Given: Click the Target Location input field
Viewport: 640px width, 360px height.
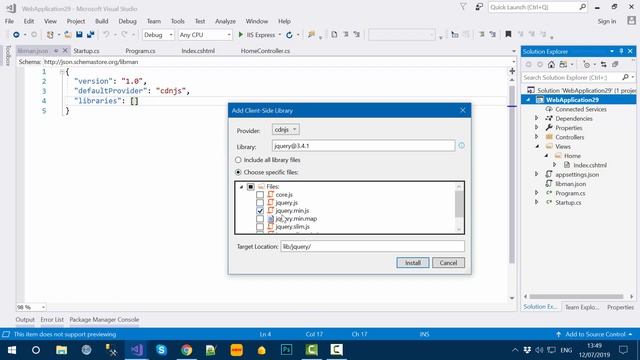Looking at the screenshot, I should (372, 247).
